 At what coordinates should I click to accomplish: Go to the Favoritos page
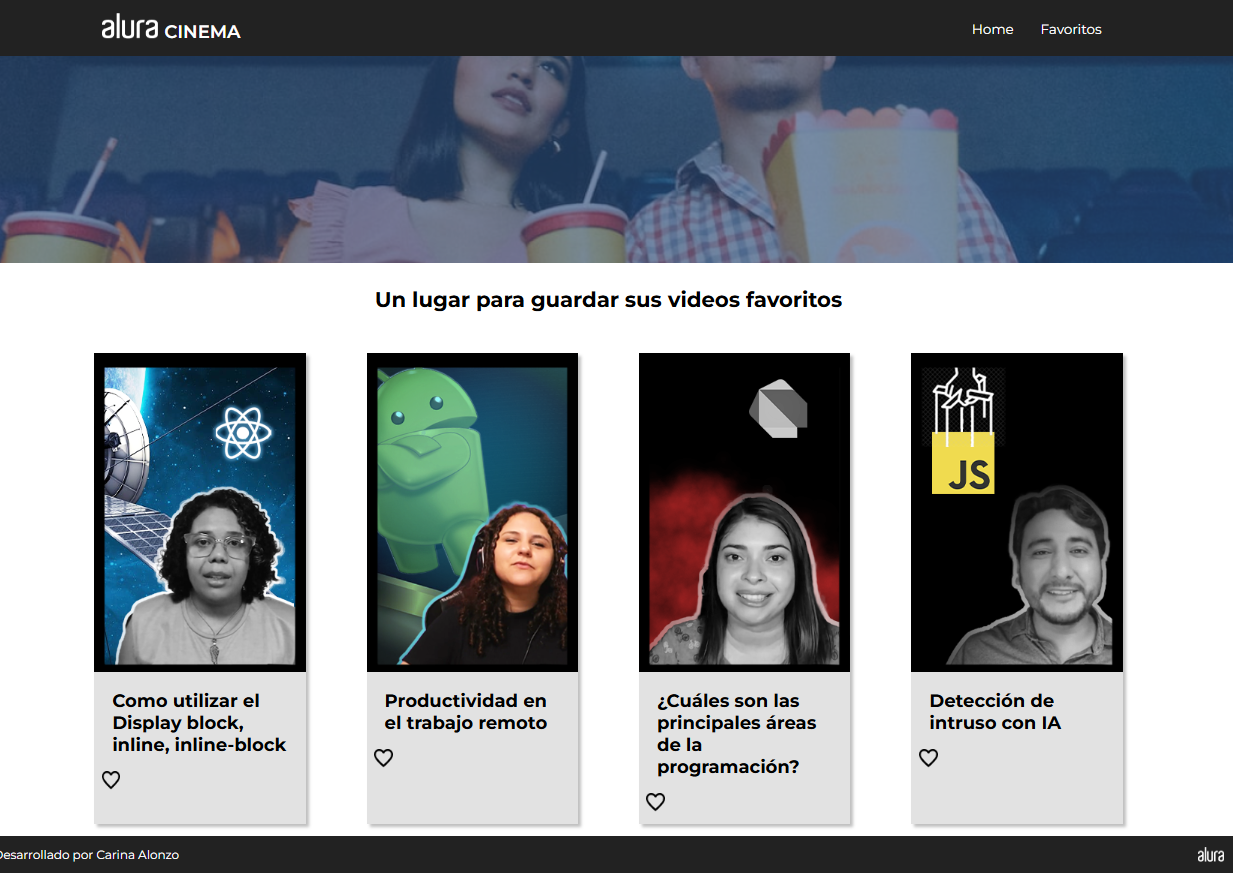point(1071,29)
